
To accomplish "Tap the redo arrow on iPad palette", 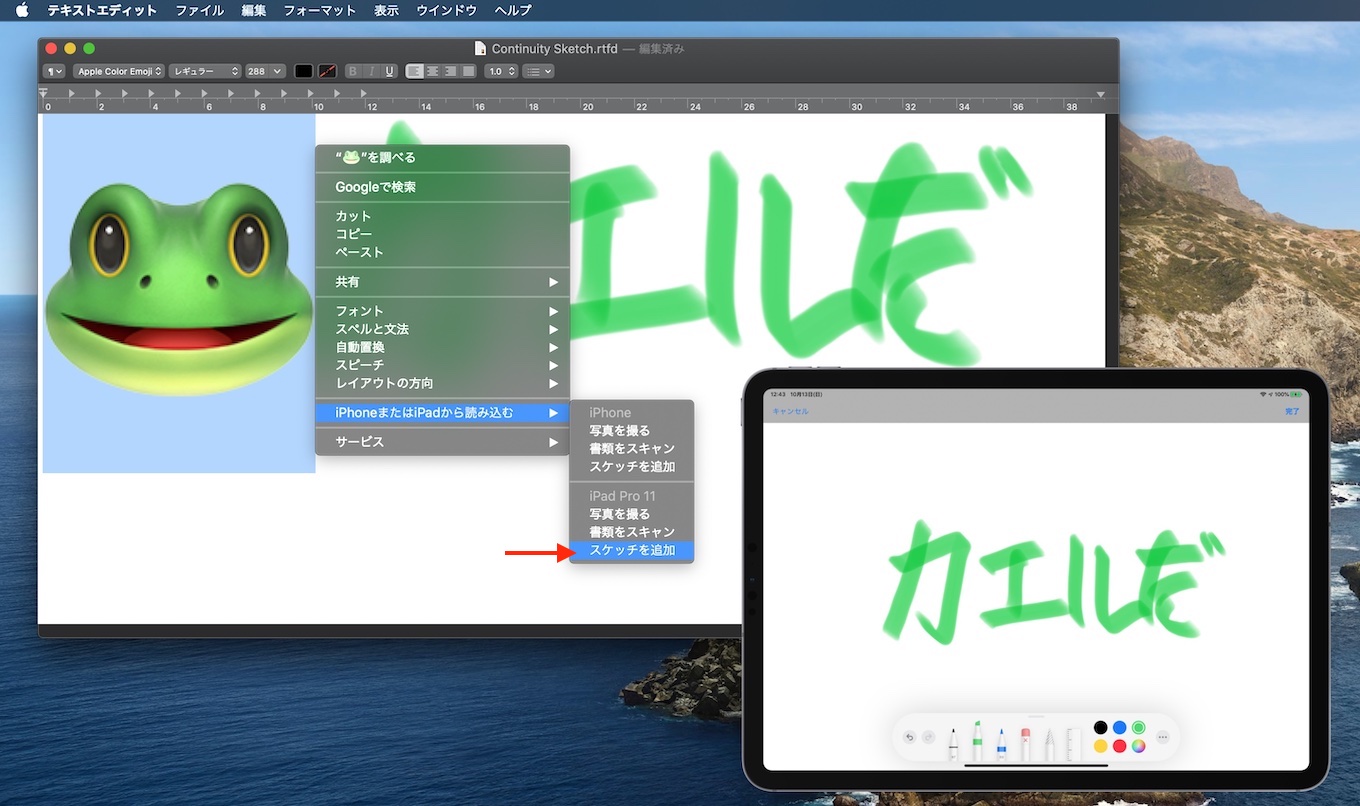I will point(928,737).
